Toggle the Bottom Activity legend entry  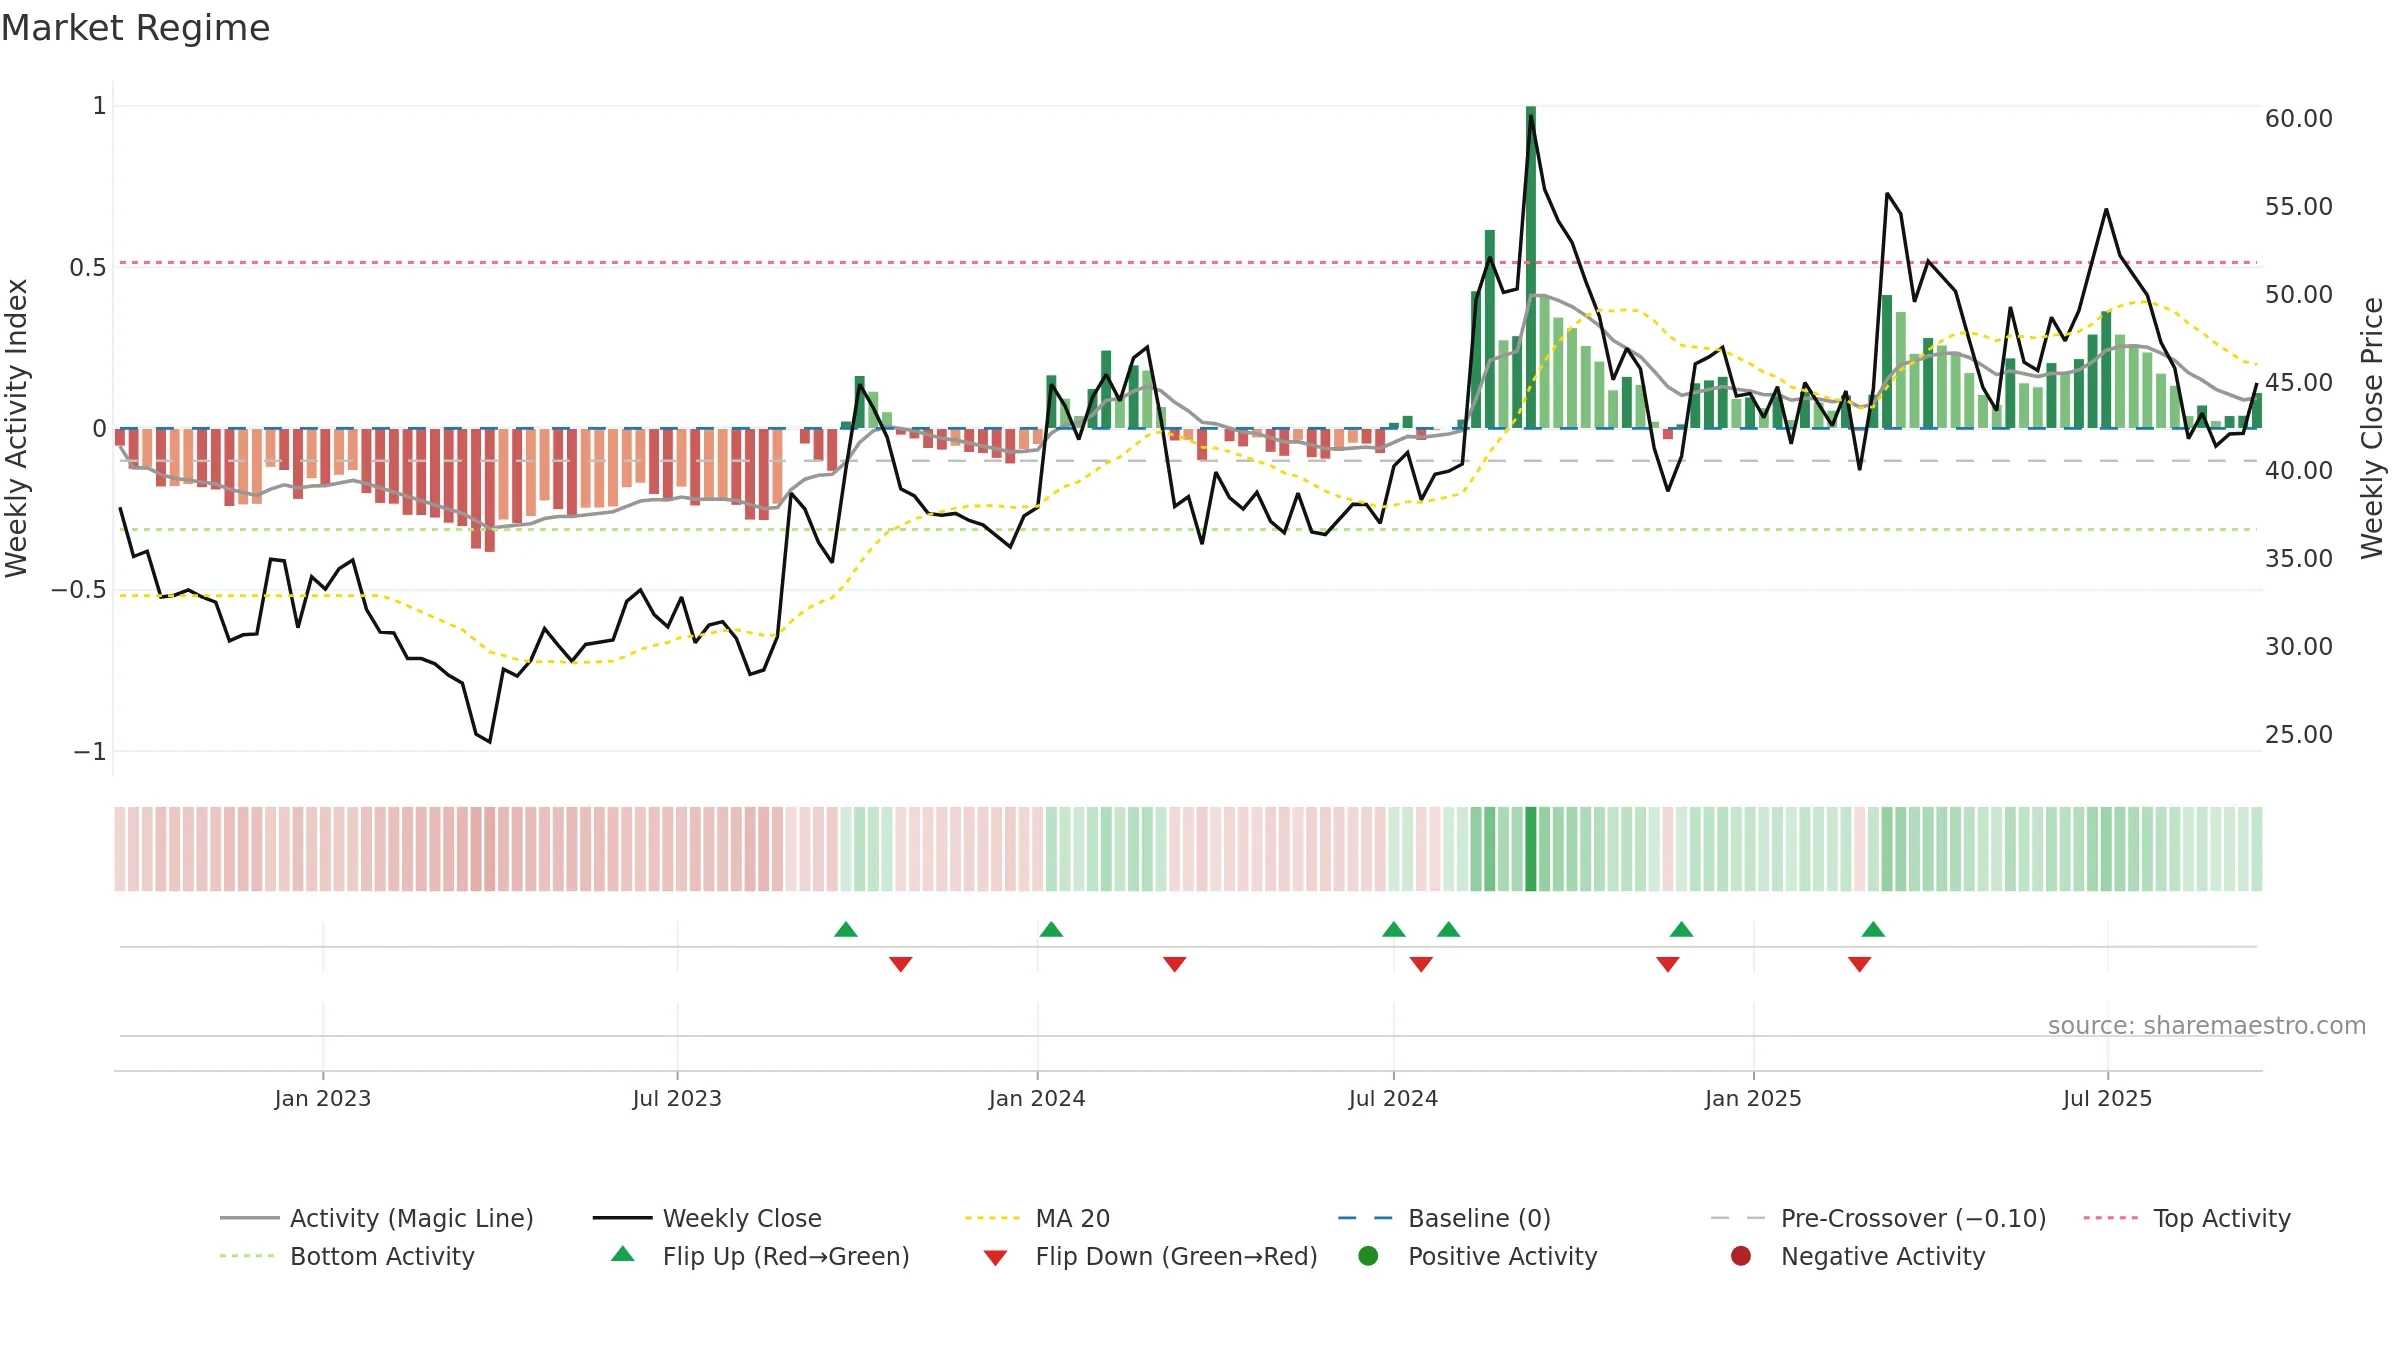(x=347, y=1256)
